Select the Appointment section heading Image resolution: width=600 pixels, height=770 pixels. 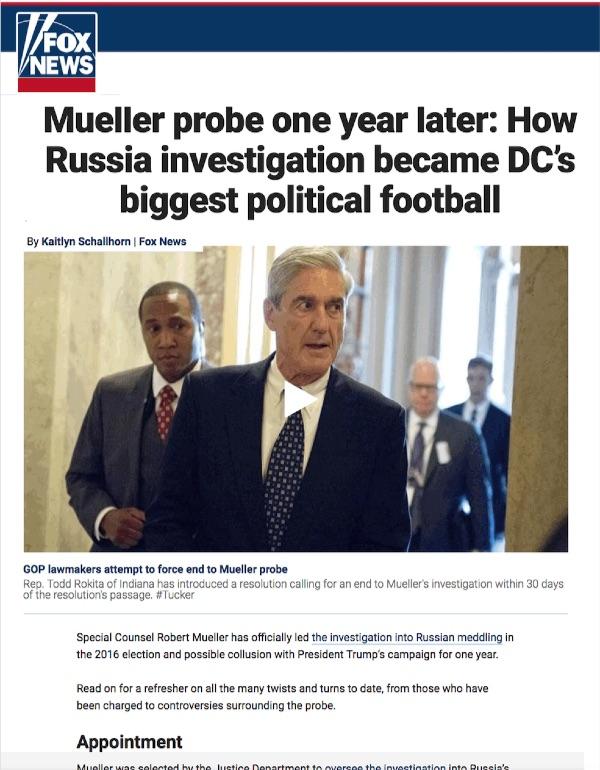pyautogui.click(x=129, y=742)
